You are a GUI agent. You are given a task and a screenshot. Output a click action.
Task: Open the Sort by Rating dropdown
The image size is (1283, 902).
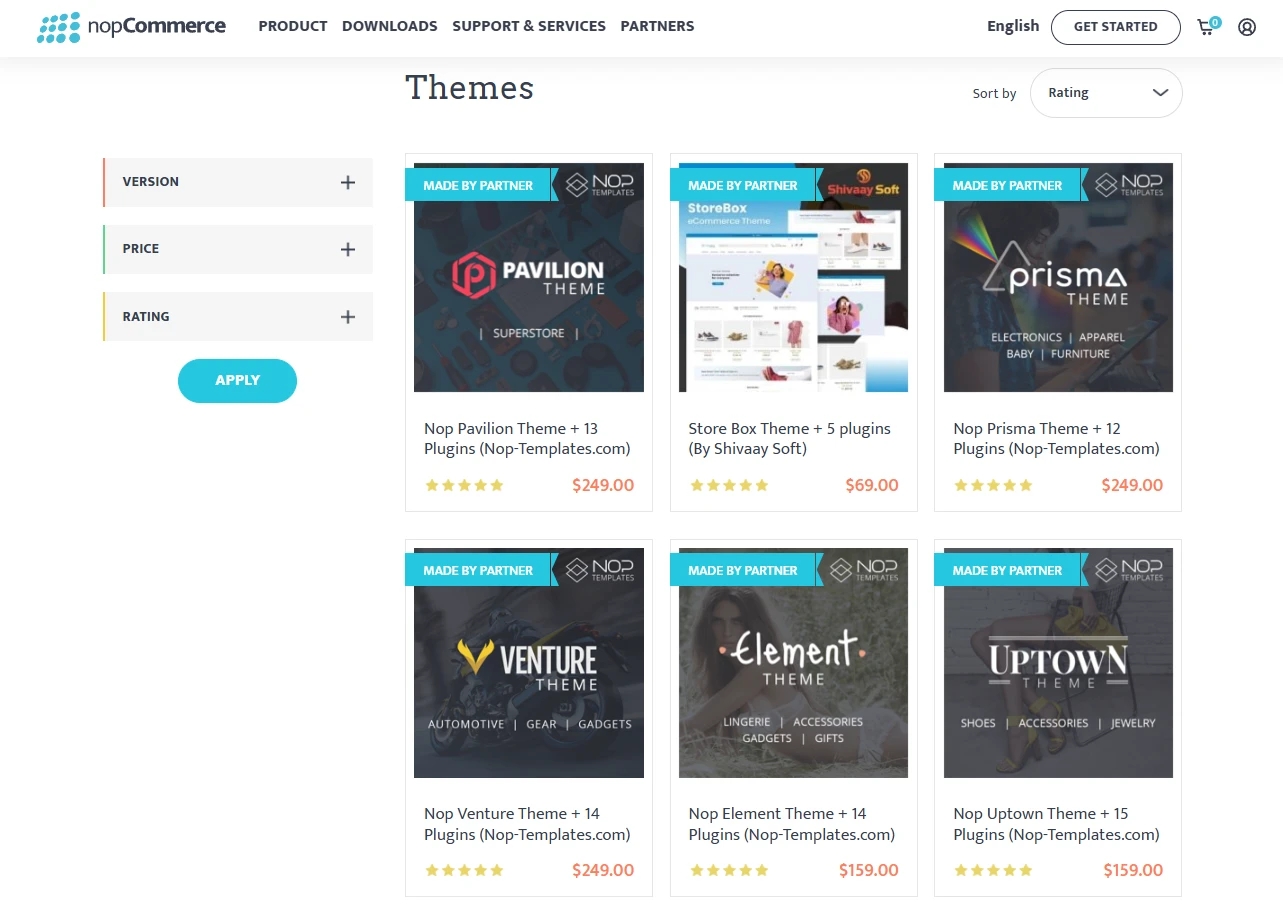pos(1106,92)
